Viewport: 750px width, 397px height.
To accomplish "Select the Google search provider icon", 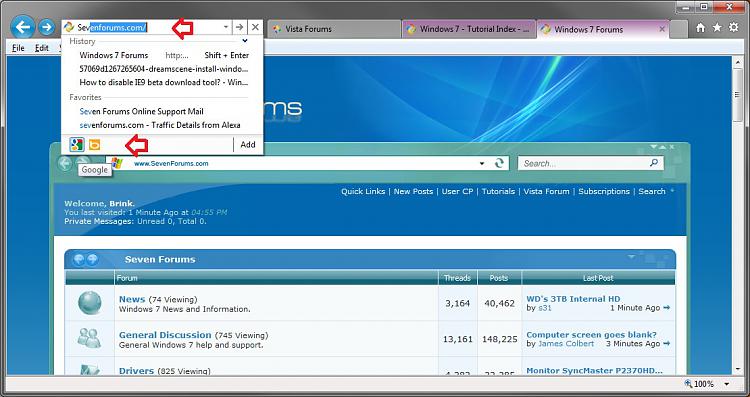I will pyautogui.click(x=77, y=144).
